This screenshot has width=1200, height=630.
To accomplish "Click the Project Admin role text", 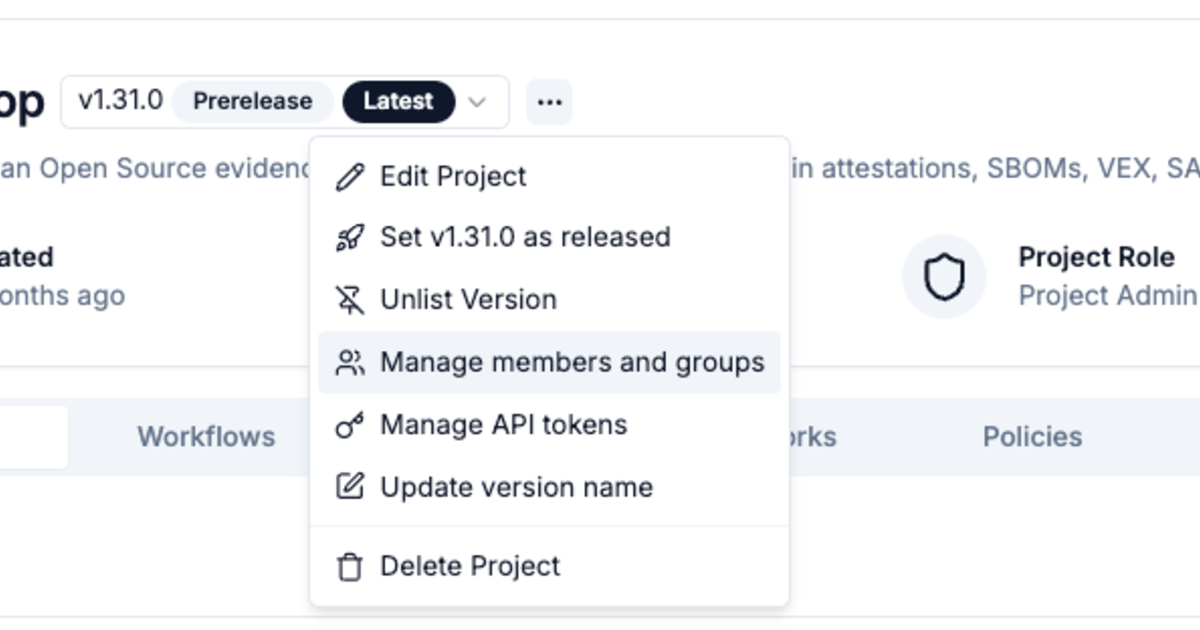I will pyautogui.click(x=1107, y=296).
